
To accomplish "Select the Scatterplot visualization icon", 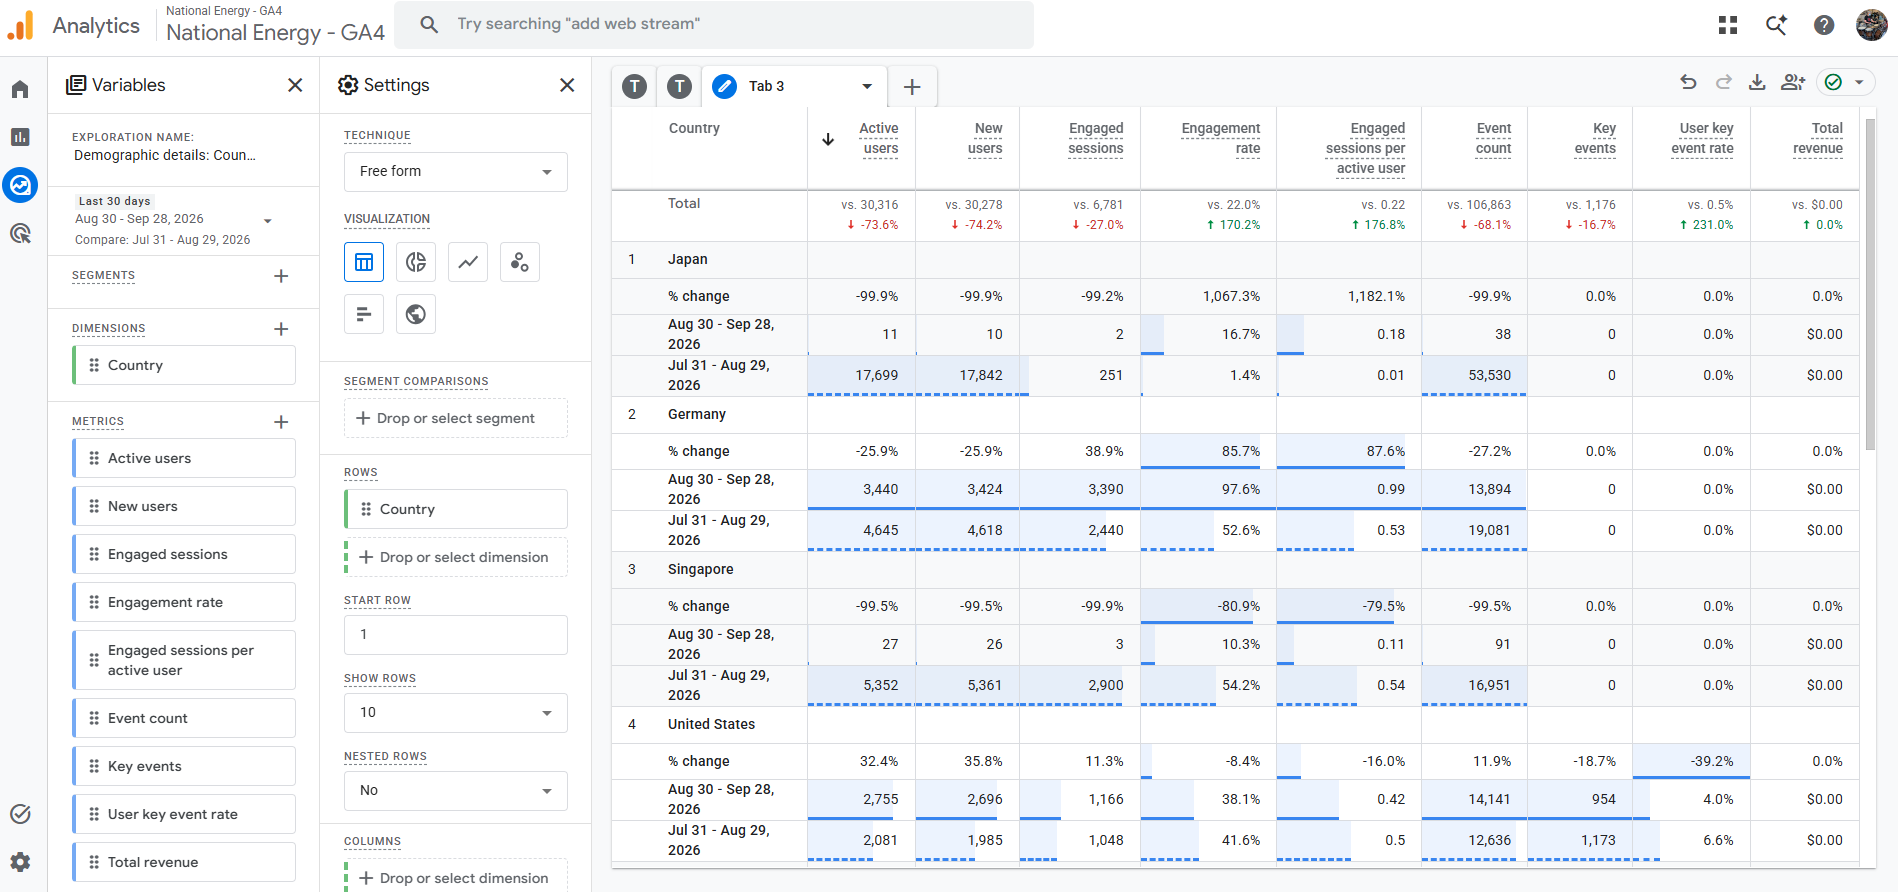I will click(x=520, y=262).
